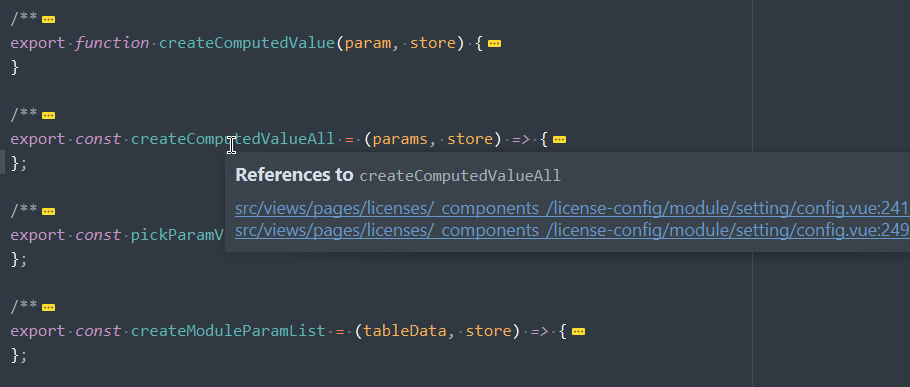Click the createModuleParamList constant name
The width and height of the screenshot is (910, 387).
click(x=228, y=331)
